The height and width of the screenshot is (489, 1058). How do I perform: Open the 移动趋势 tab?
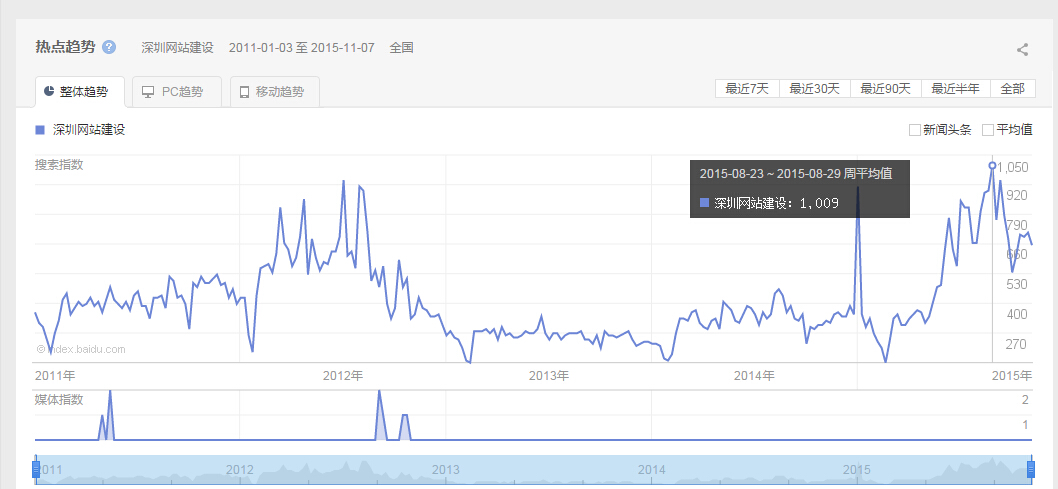coord(274,92)
